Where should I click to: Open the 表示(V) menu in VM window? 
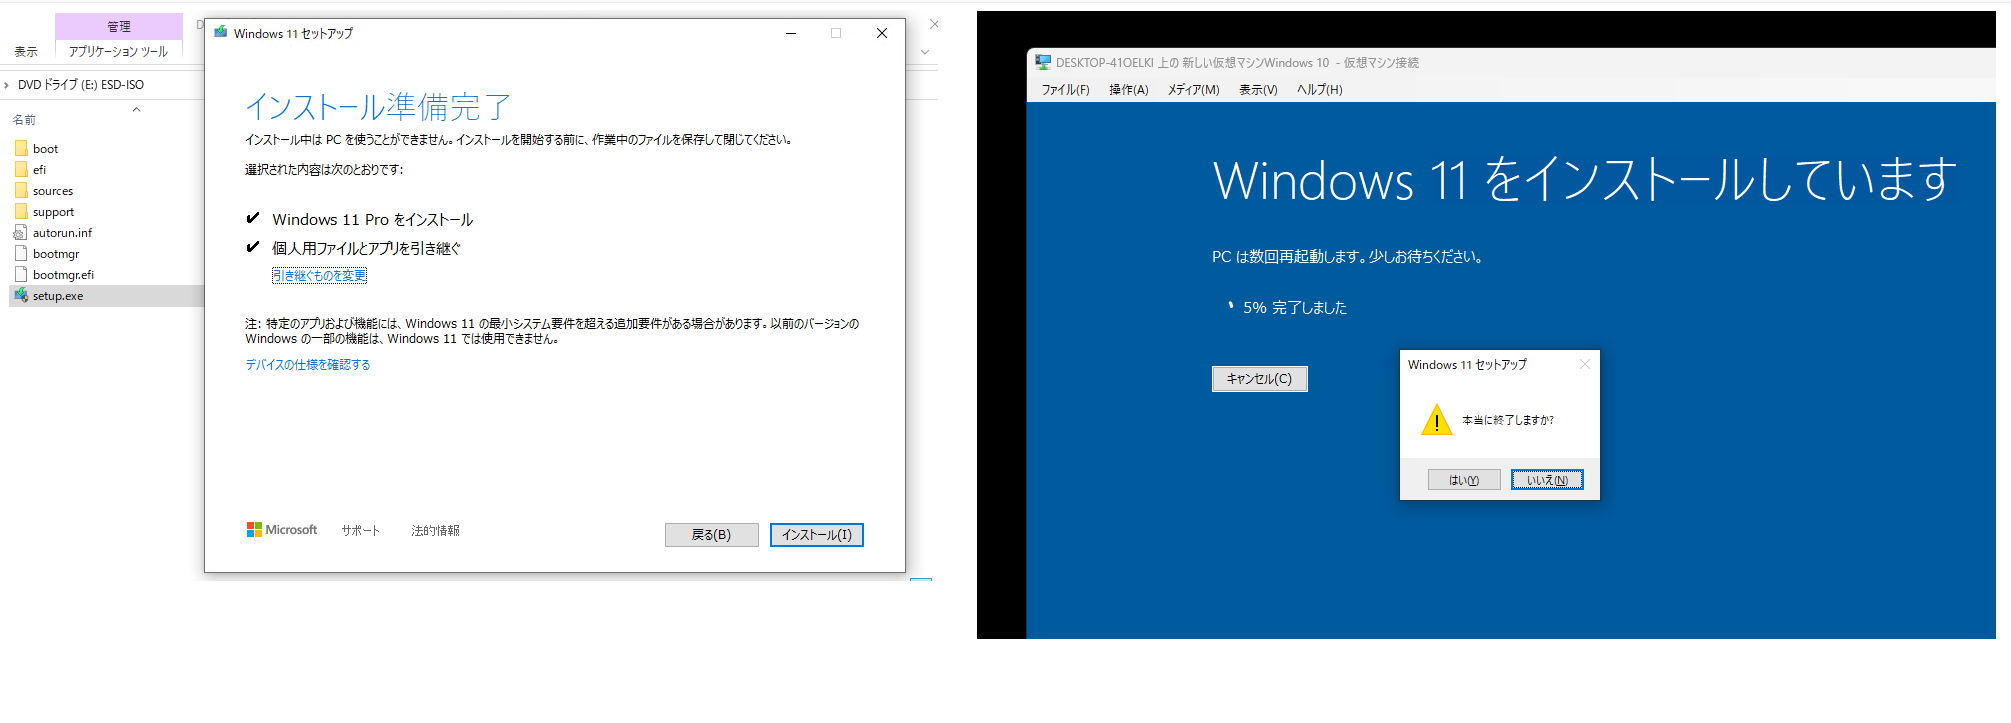point(1258,90)
